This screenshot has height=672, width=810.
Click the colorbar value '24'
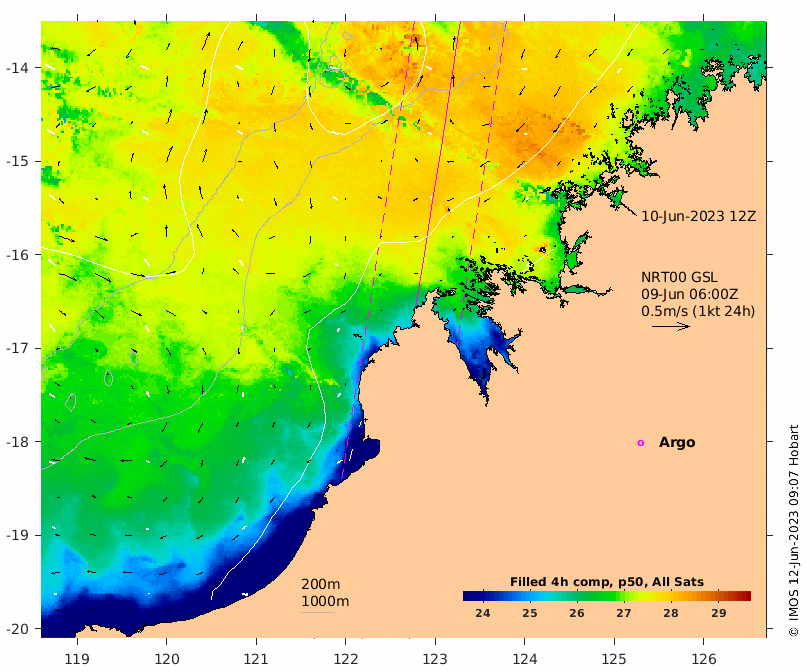click(482, 613)
